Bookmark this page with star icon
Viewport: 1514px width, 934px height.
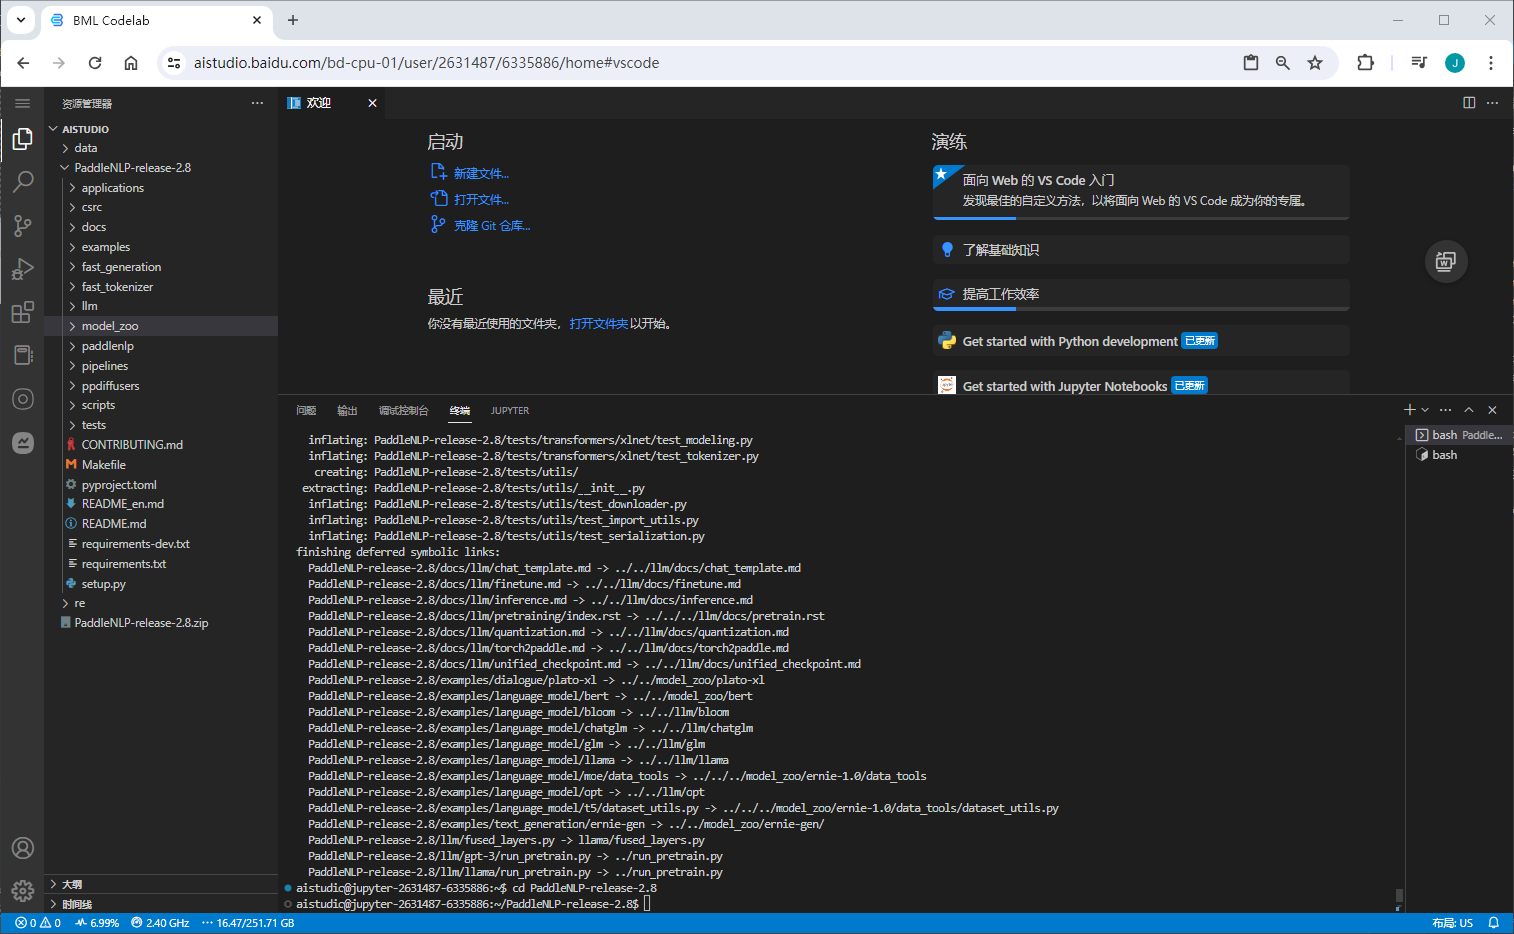[1315, 63]
